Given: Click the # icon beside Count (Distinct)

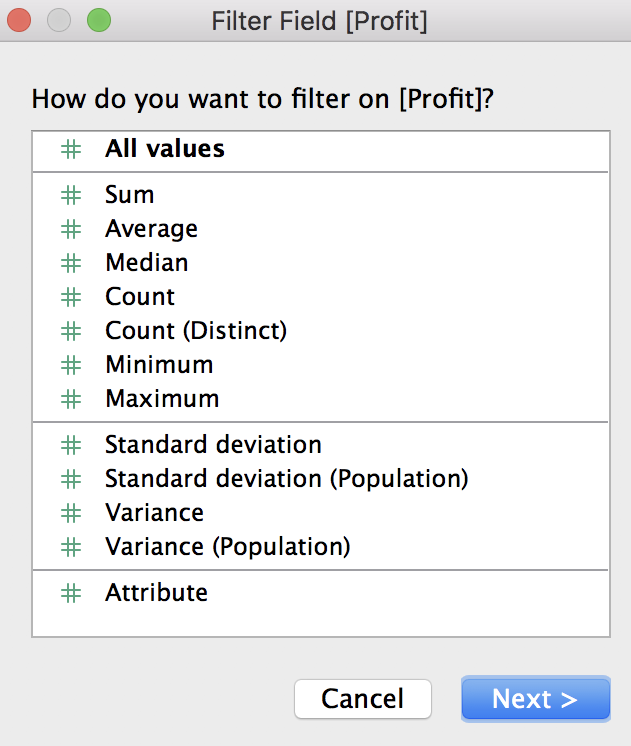Looking at the screenshot, I should [71, 331].
